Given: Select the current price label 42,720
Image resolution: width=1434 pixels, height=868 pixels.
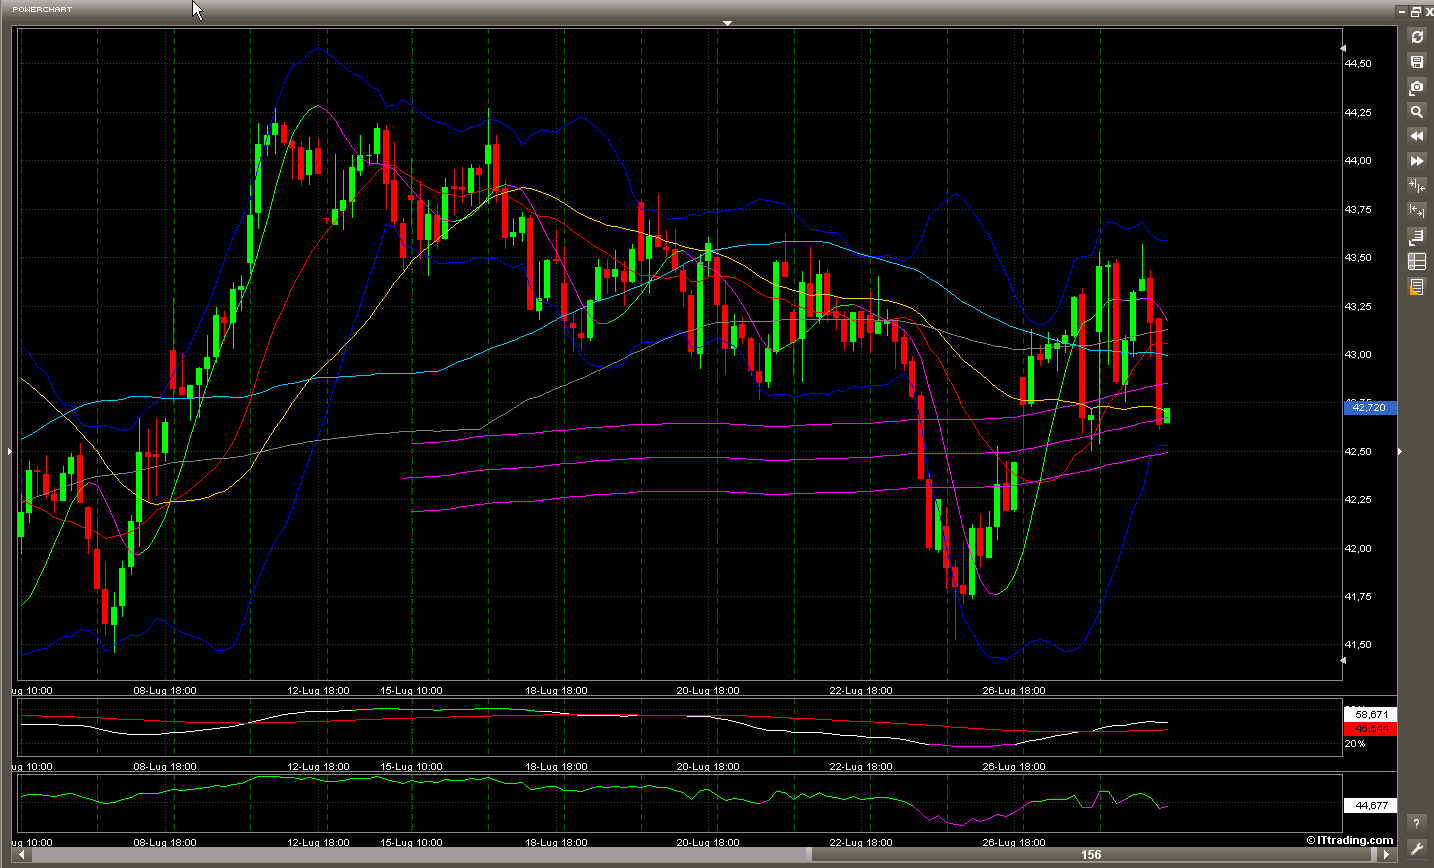Looking at the screenshot, I should point(1370,407).
